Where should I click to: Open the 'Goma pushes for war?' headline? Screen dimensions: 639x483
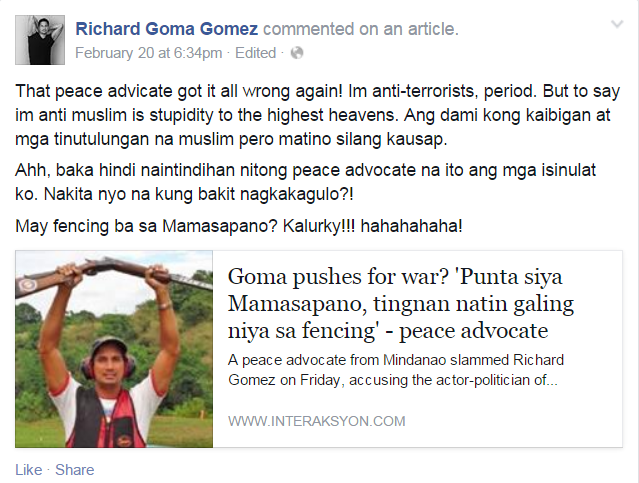coord(401,303)
